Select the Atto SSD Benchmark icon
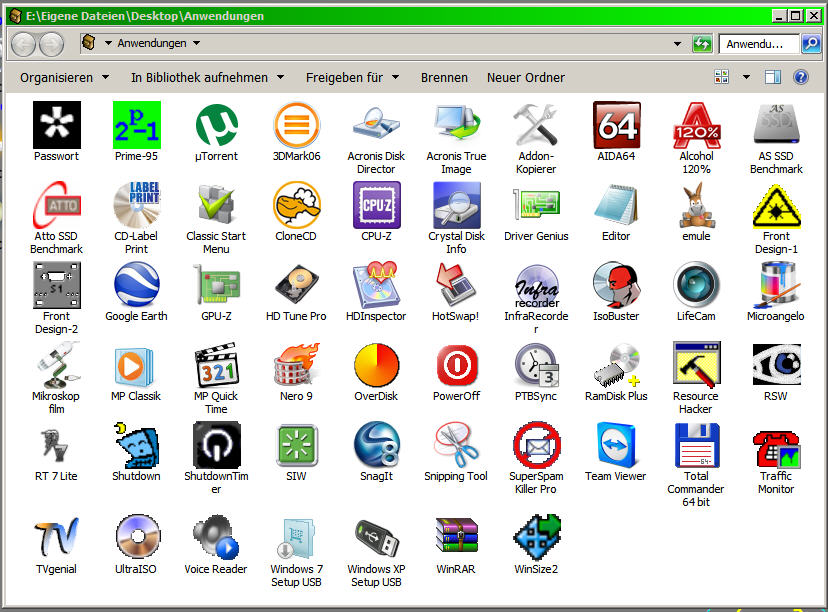Viewport: 828px width, 612px height. pyautogui.click(x=57, y=205)
